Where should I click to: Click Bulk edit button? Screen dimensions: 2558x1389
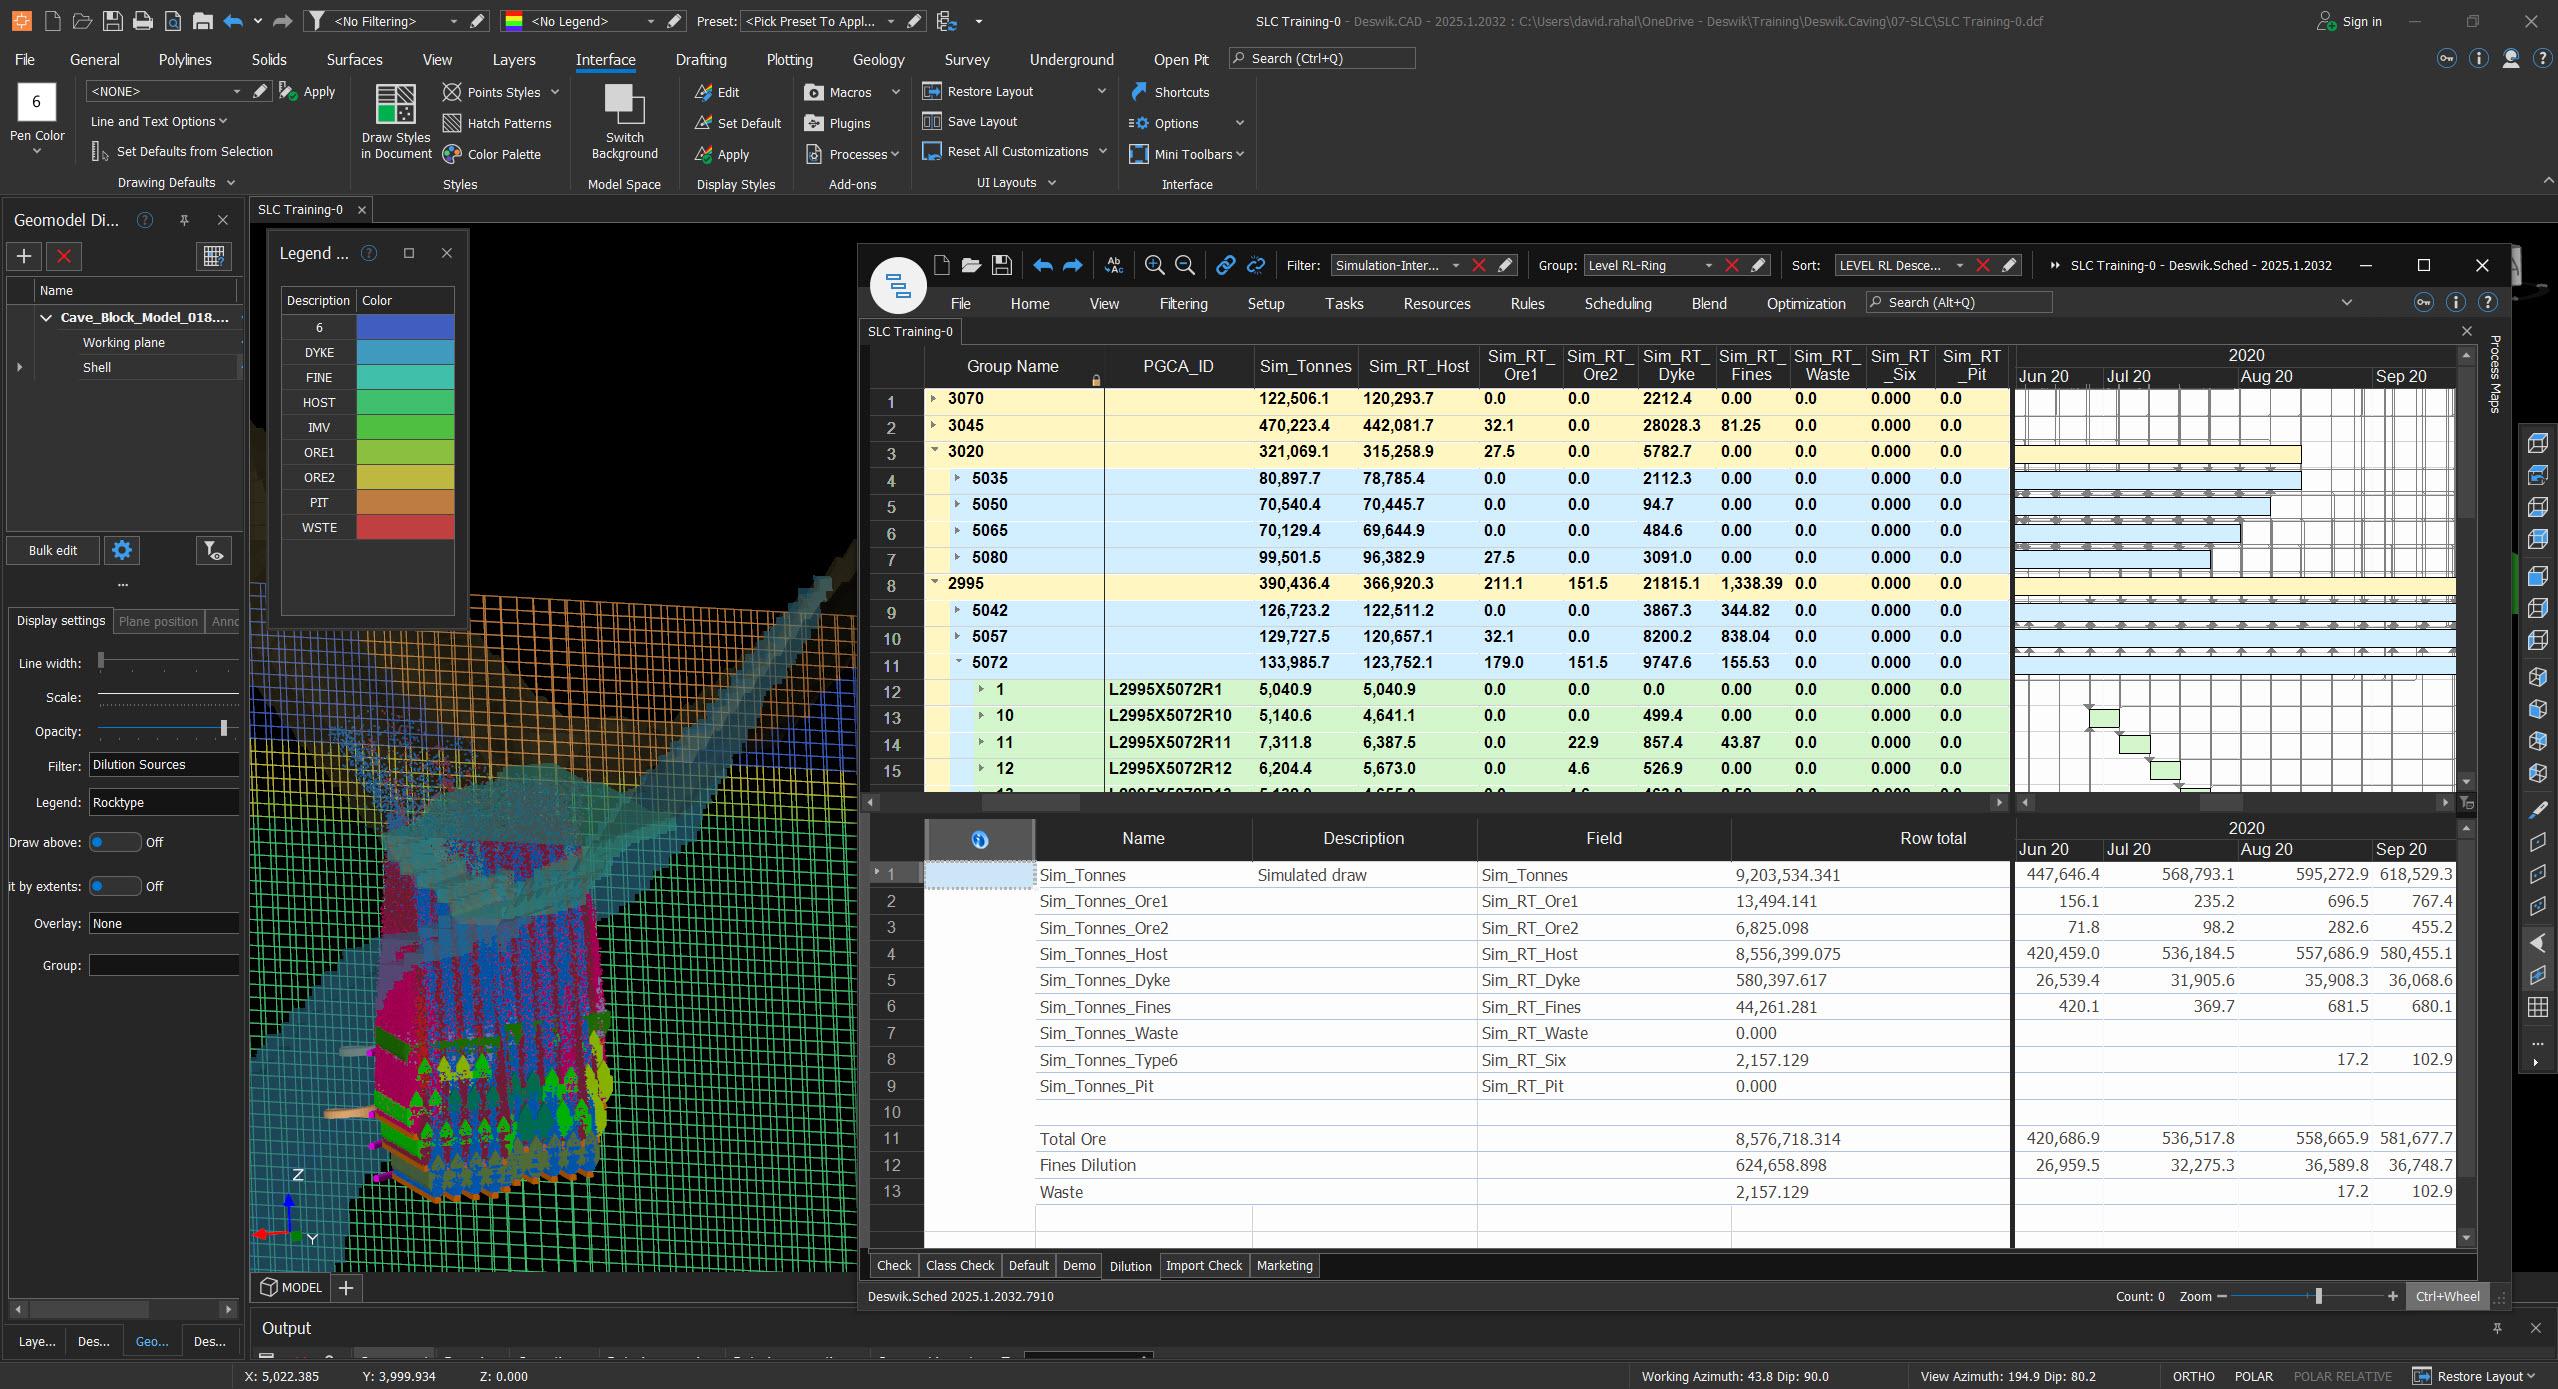point(53,550)
